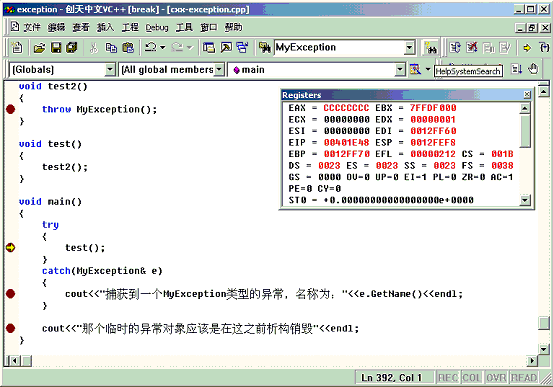The height and width of the screenshot is (387, 553).
Task: Expand the main function dropdown
Action: (400, 69)
